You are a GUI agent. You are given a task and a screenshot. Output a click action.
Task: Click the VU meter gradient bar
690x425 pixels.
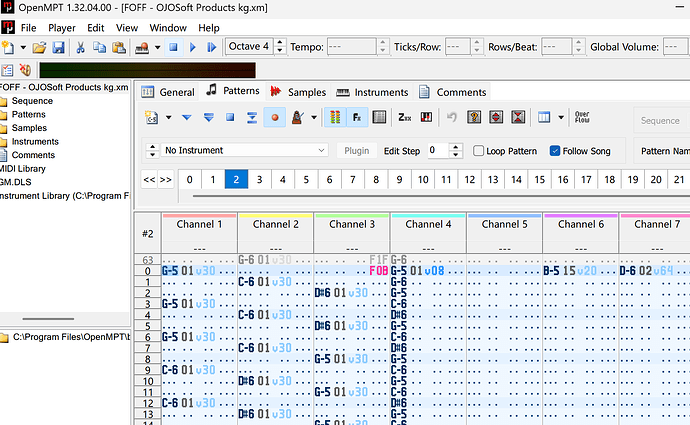[147, 70]
